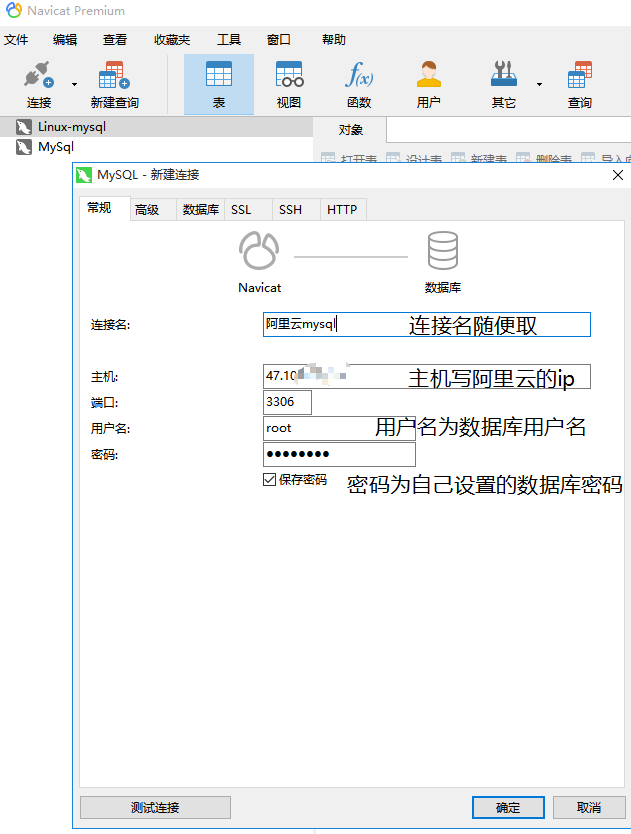Click the database cylinder icon in dialog
Screen dimensions: 631x834
click(443, 251)
